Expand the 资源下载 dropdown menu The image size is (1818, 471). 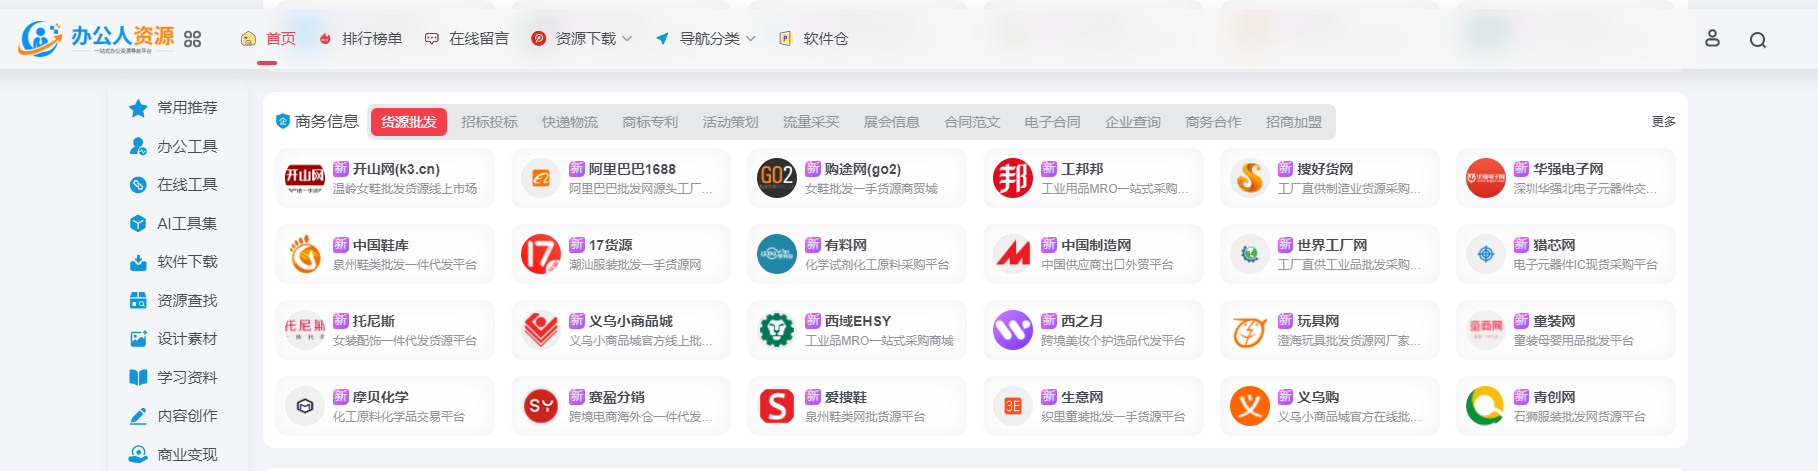click(582, 39)
